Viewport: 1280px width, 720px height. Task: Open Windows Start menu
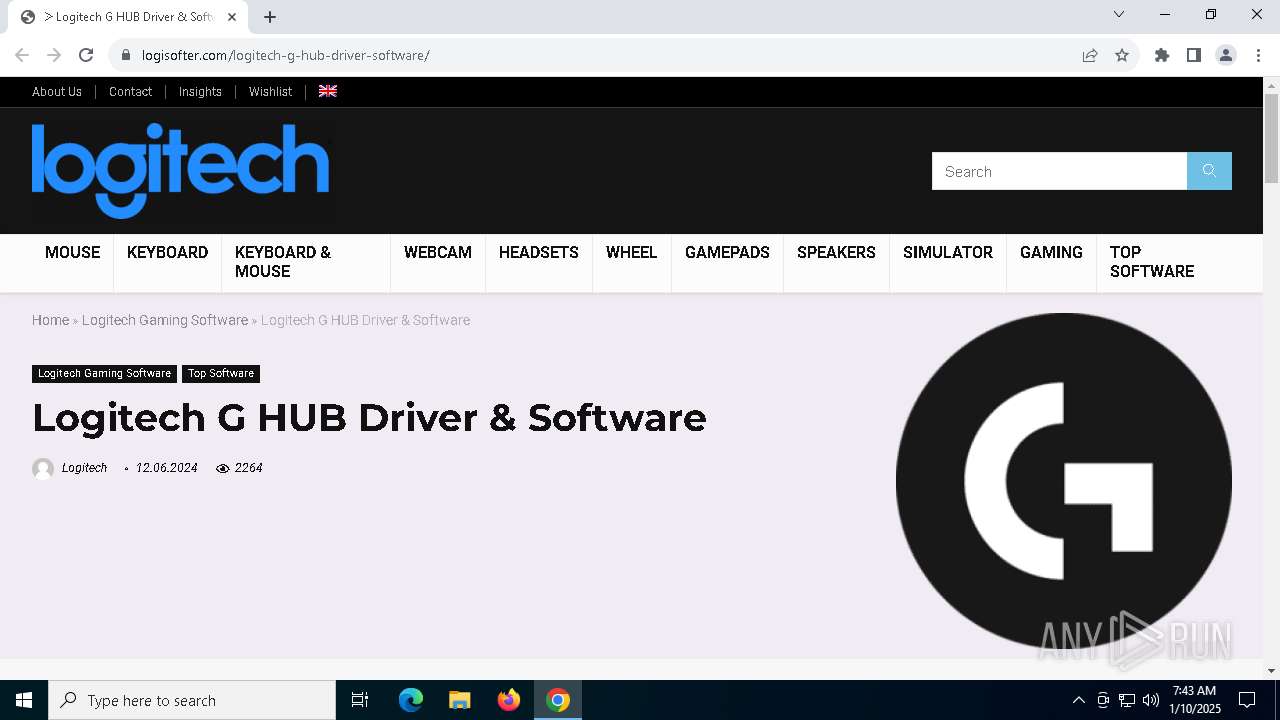[24, 700]
